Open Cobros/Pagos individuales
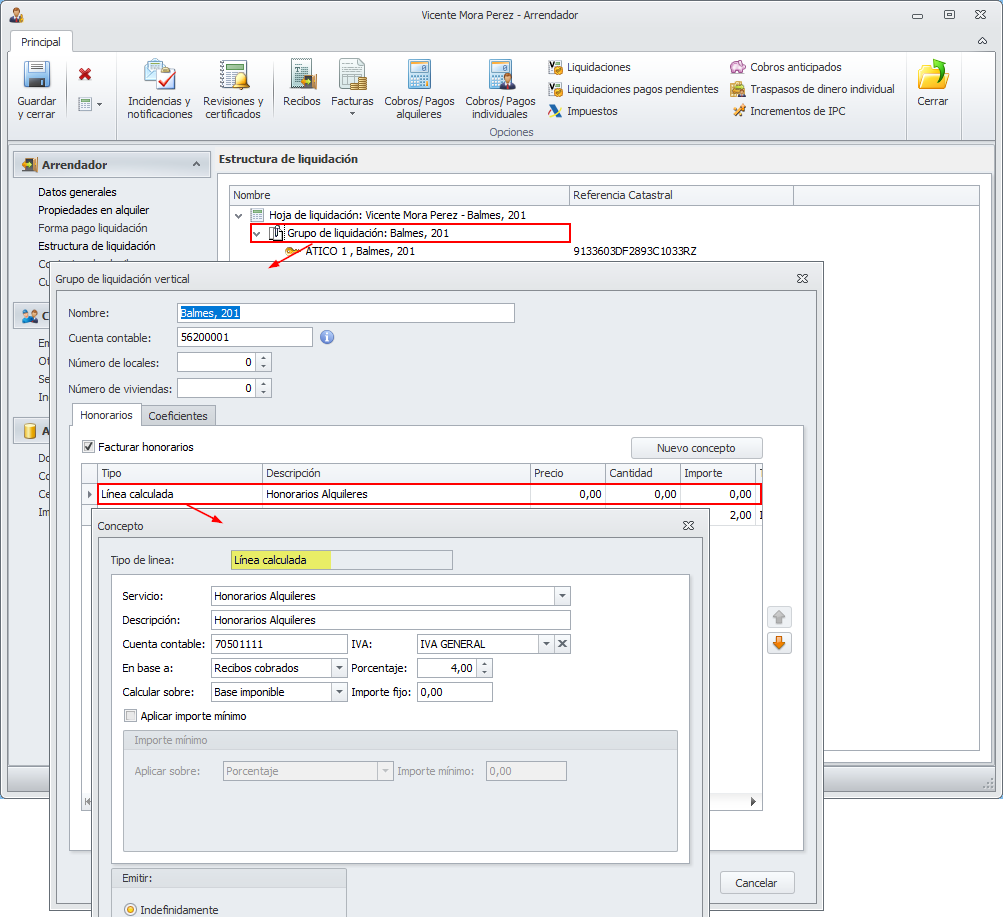 pyautogui.click(x=500, y=77)
